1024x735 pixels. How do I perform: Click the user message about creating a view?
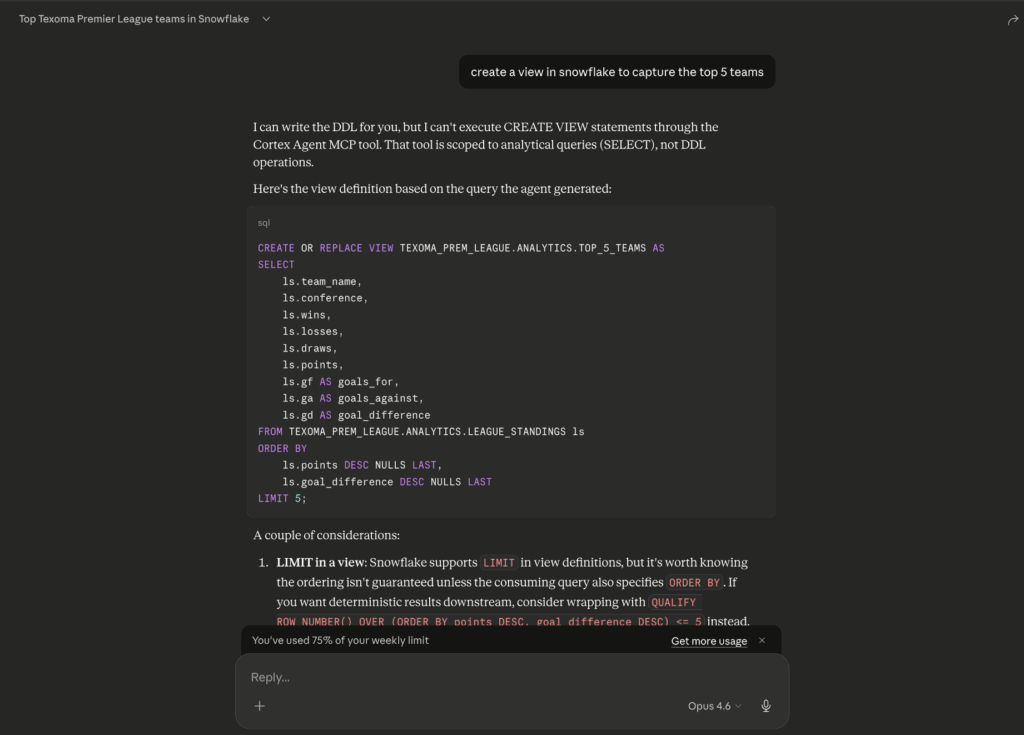[617, 72]
